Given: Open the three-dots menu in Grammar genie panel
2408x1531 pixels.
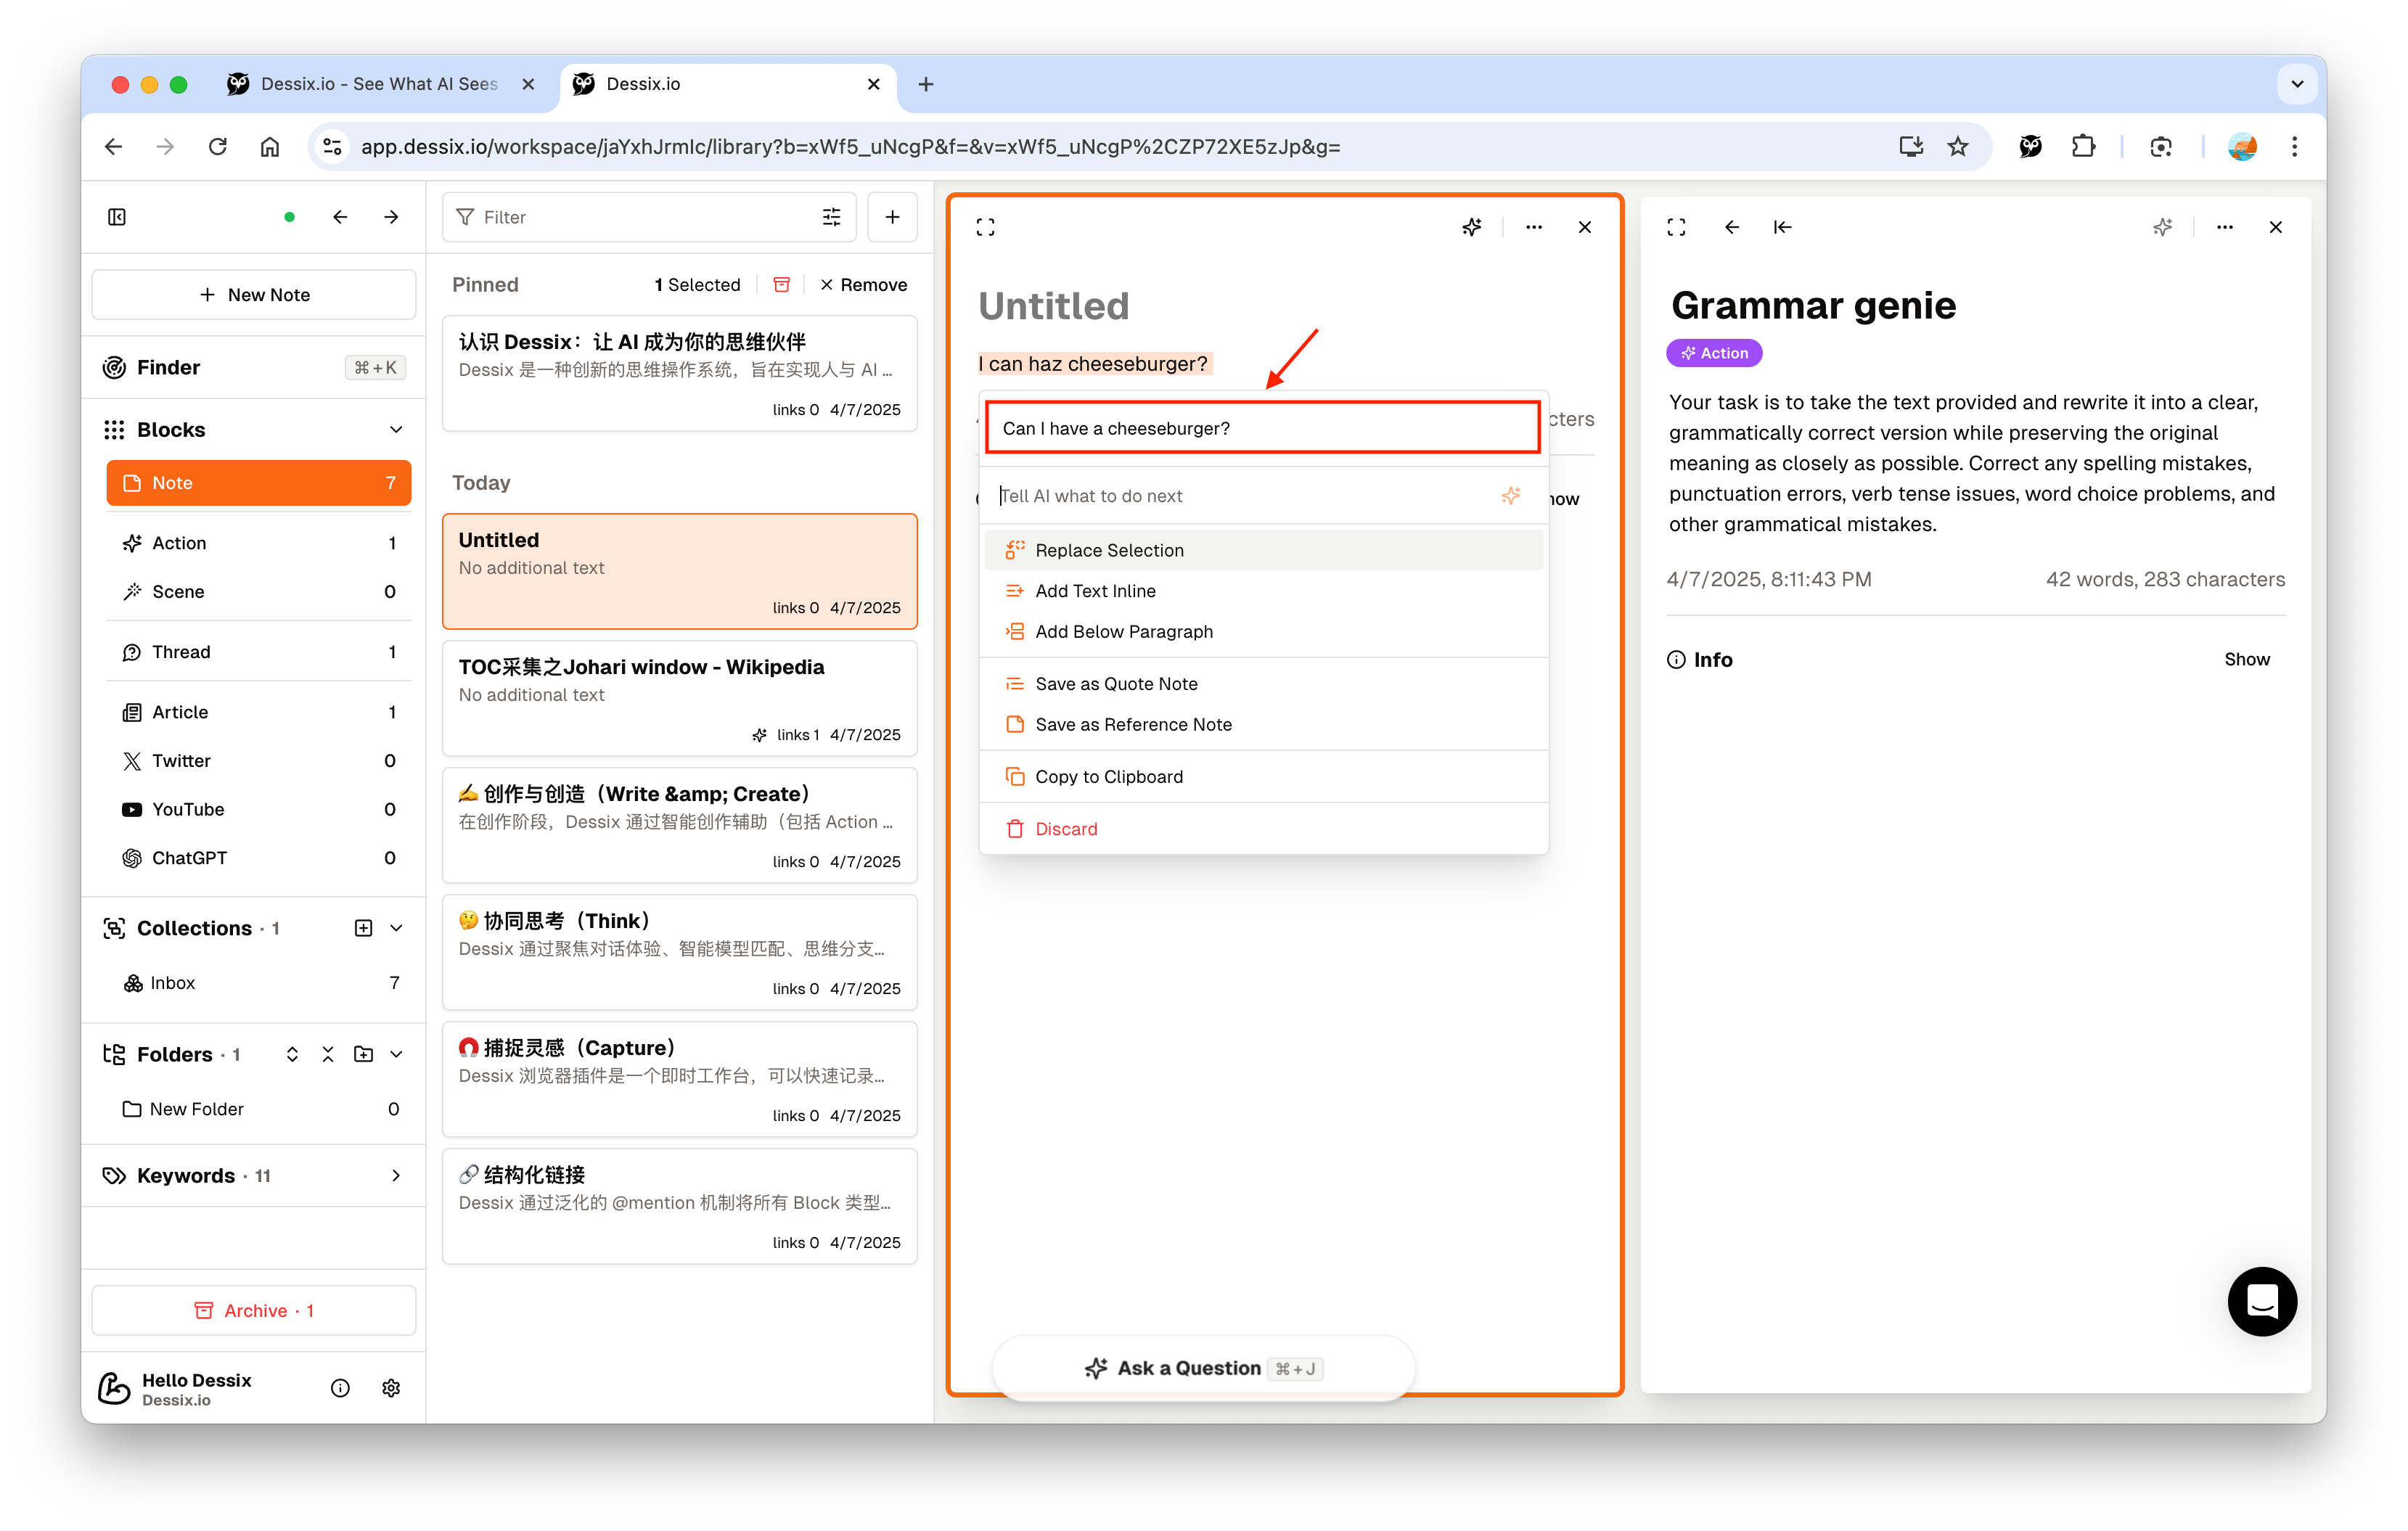Looking at the screenshot, I should pos(2224,227).
